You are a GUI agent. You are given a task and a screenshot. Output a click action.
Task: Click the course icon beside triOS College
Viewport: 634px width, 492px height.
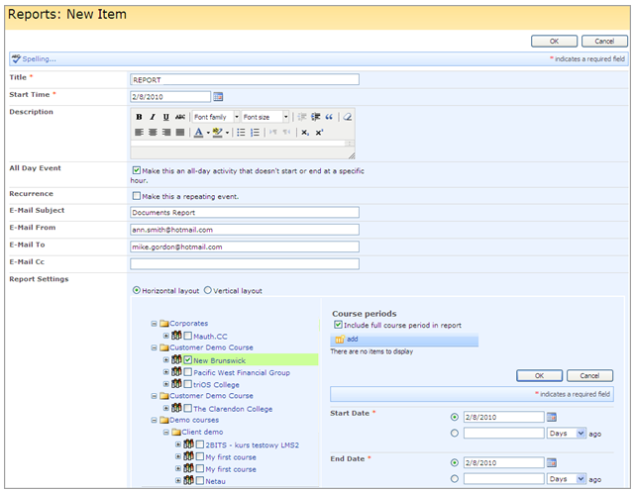pyautogui.click(x=176, y=383)
